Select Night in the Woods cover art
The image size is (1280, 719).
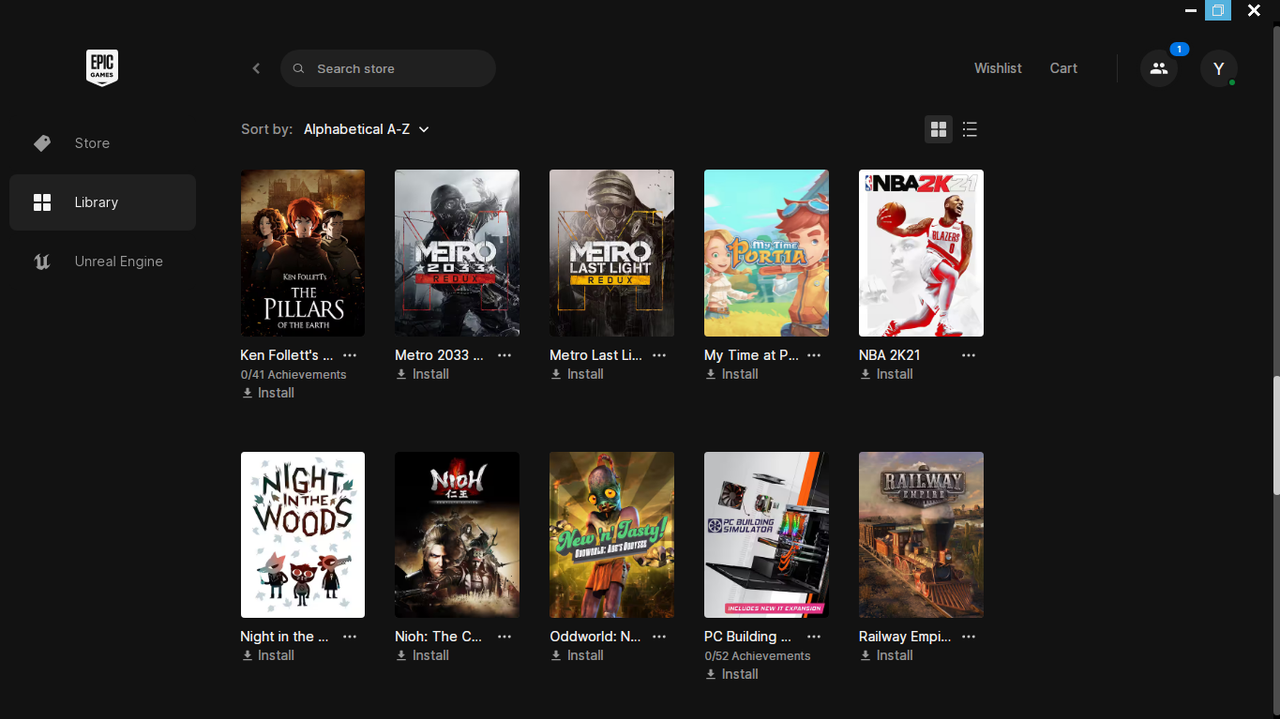tap(303, 535)
